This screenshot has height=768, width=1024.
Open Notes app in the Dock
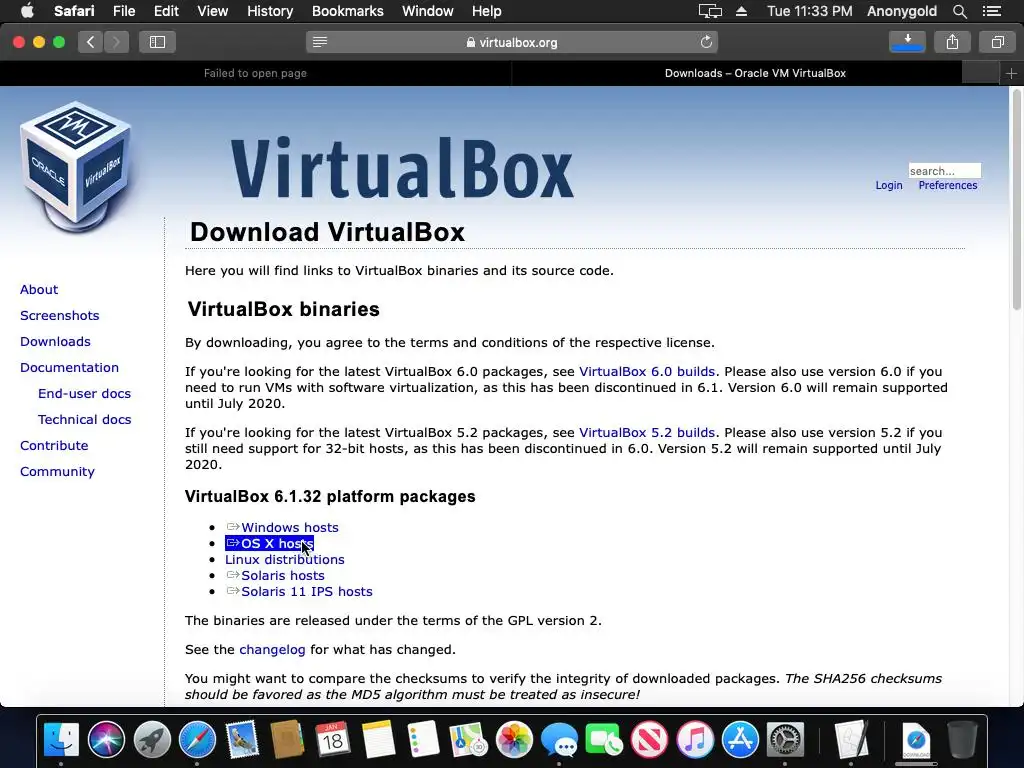378,739
